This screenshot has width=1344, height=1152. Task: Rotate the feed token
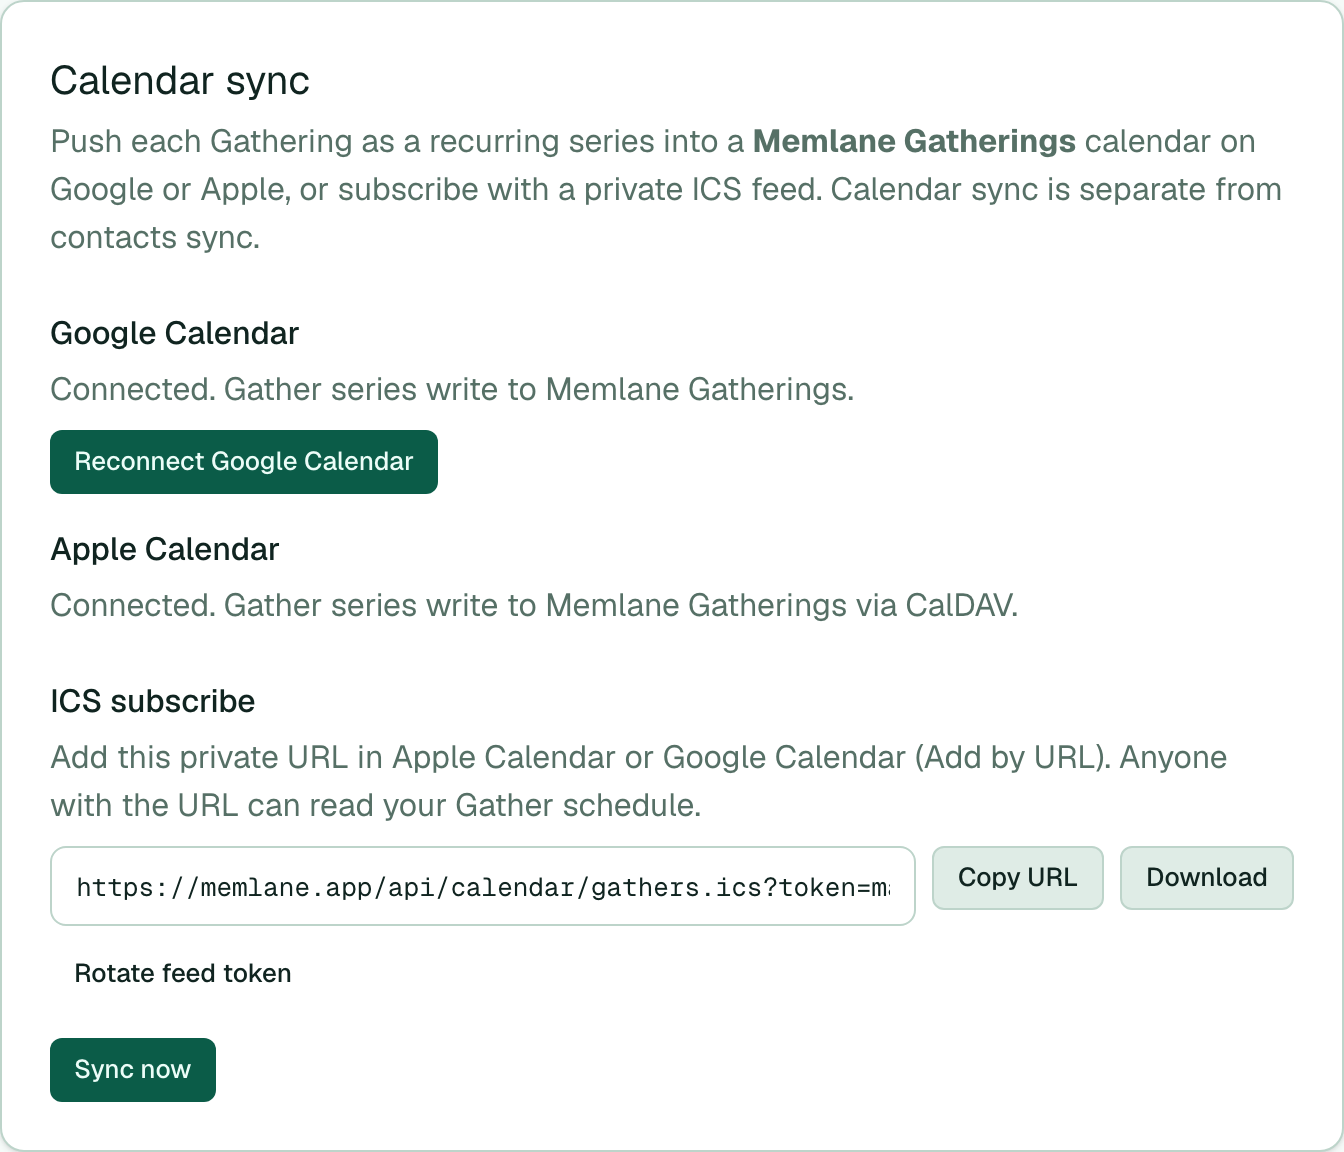183,974
